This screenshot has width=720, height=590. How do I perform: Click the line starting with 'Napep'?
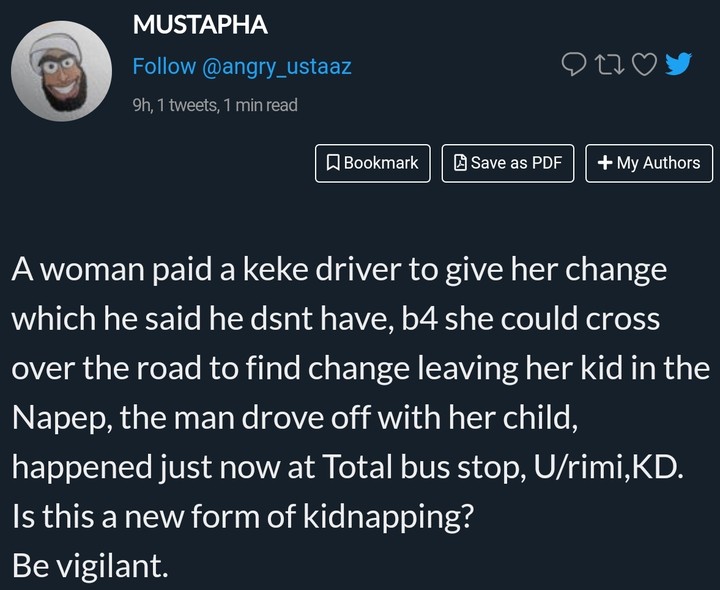coord(295,419)
